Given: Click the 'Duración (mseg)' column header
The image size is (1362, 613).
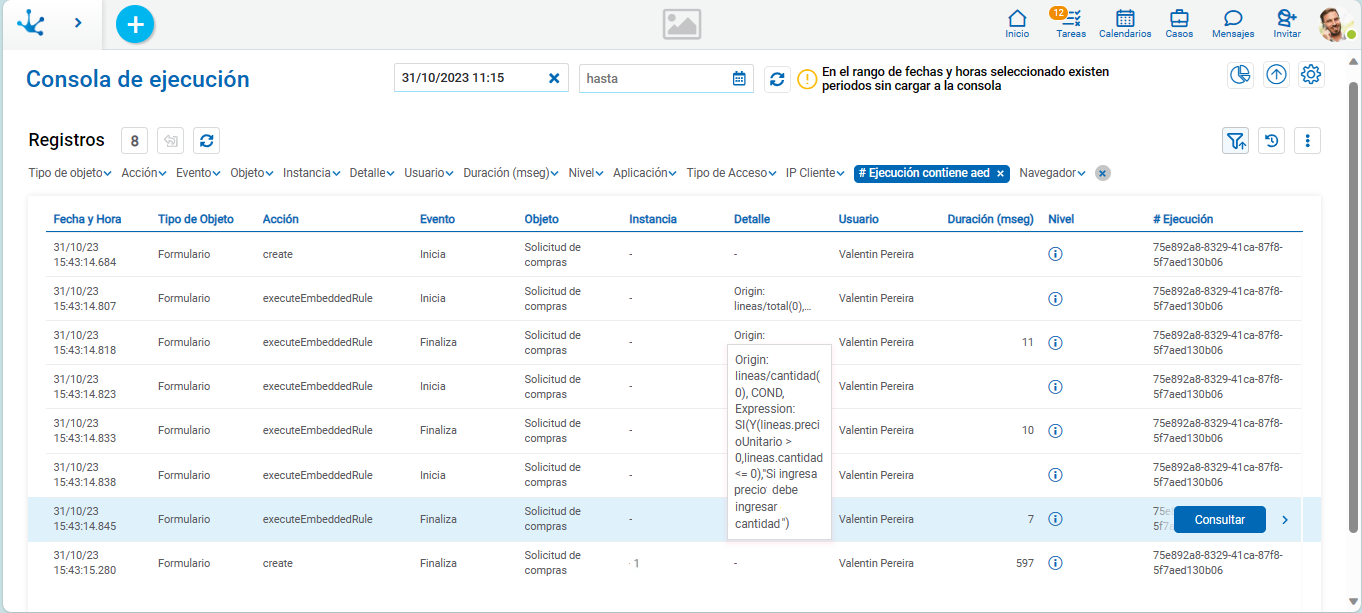Looking at the screenshot, I should click(990, 219).
